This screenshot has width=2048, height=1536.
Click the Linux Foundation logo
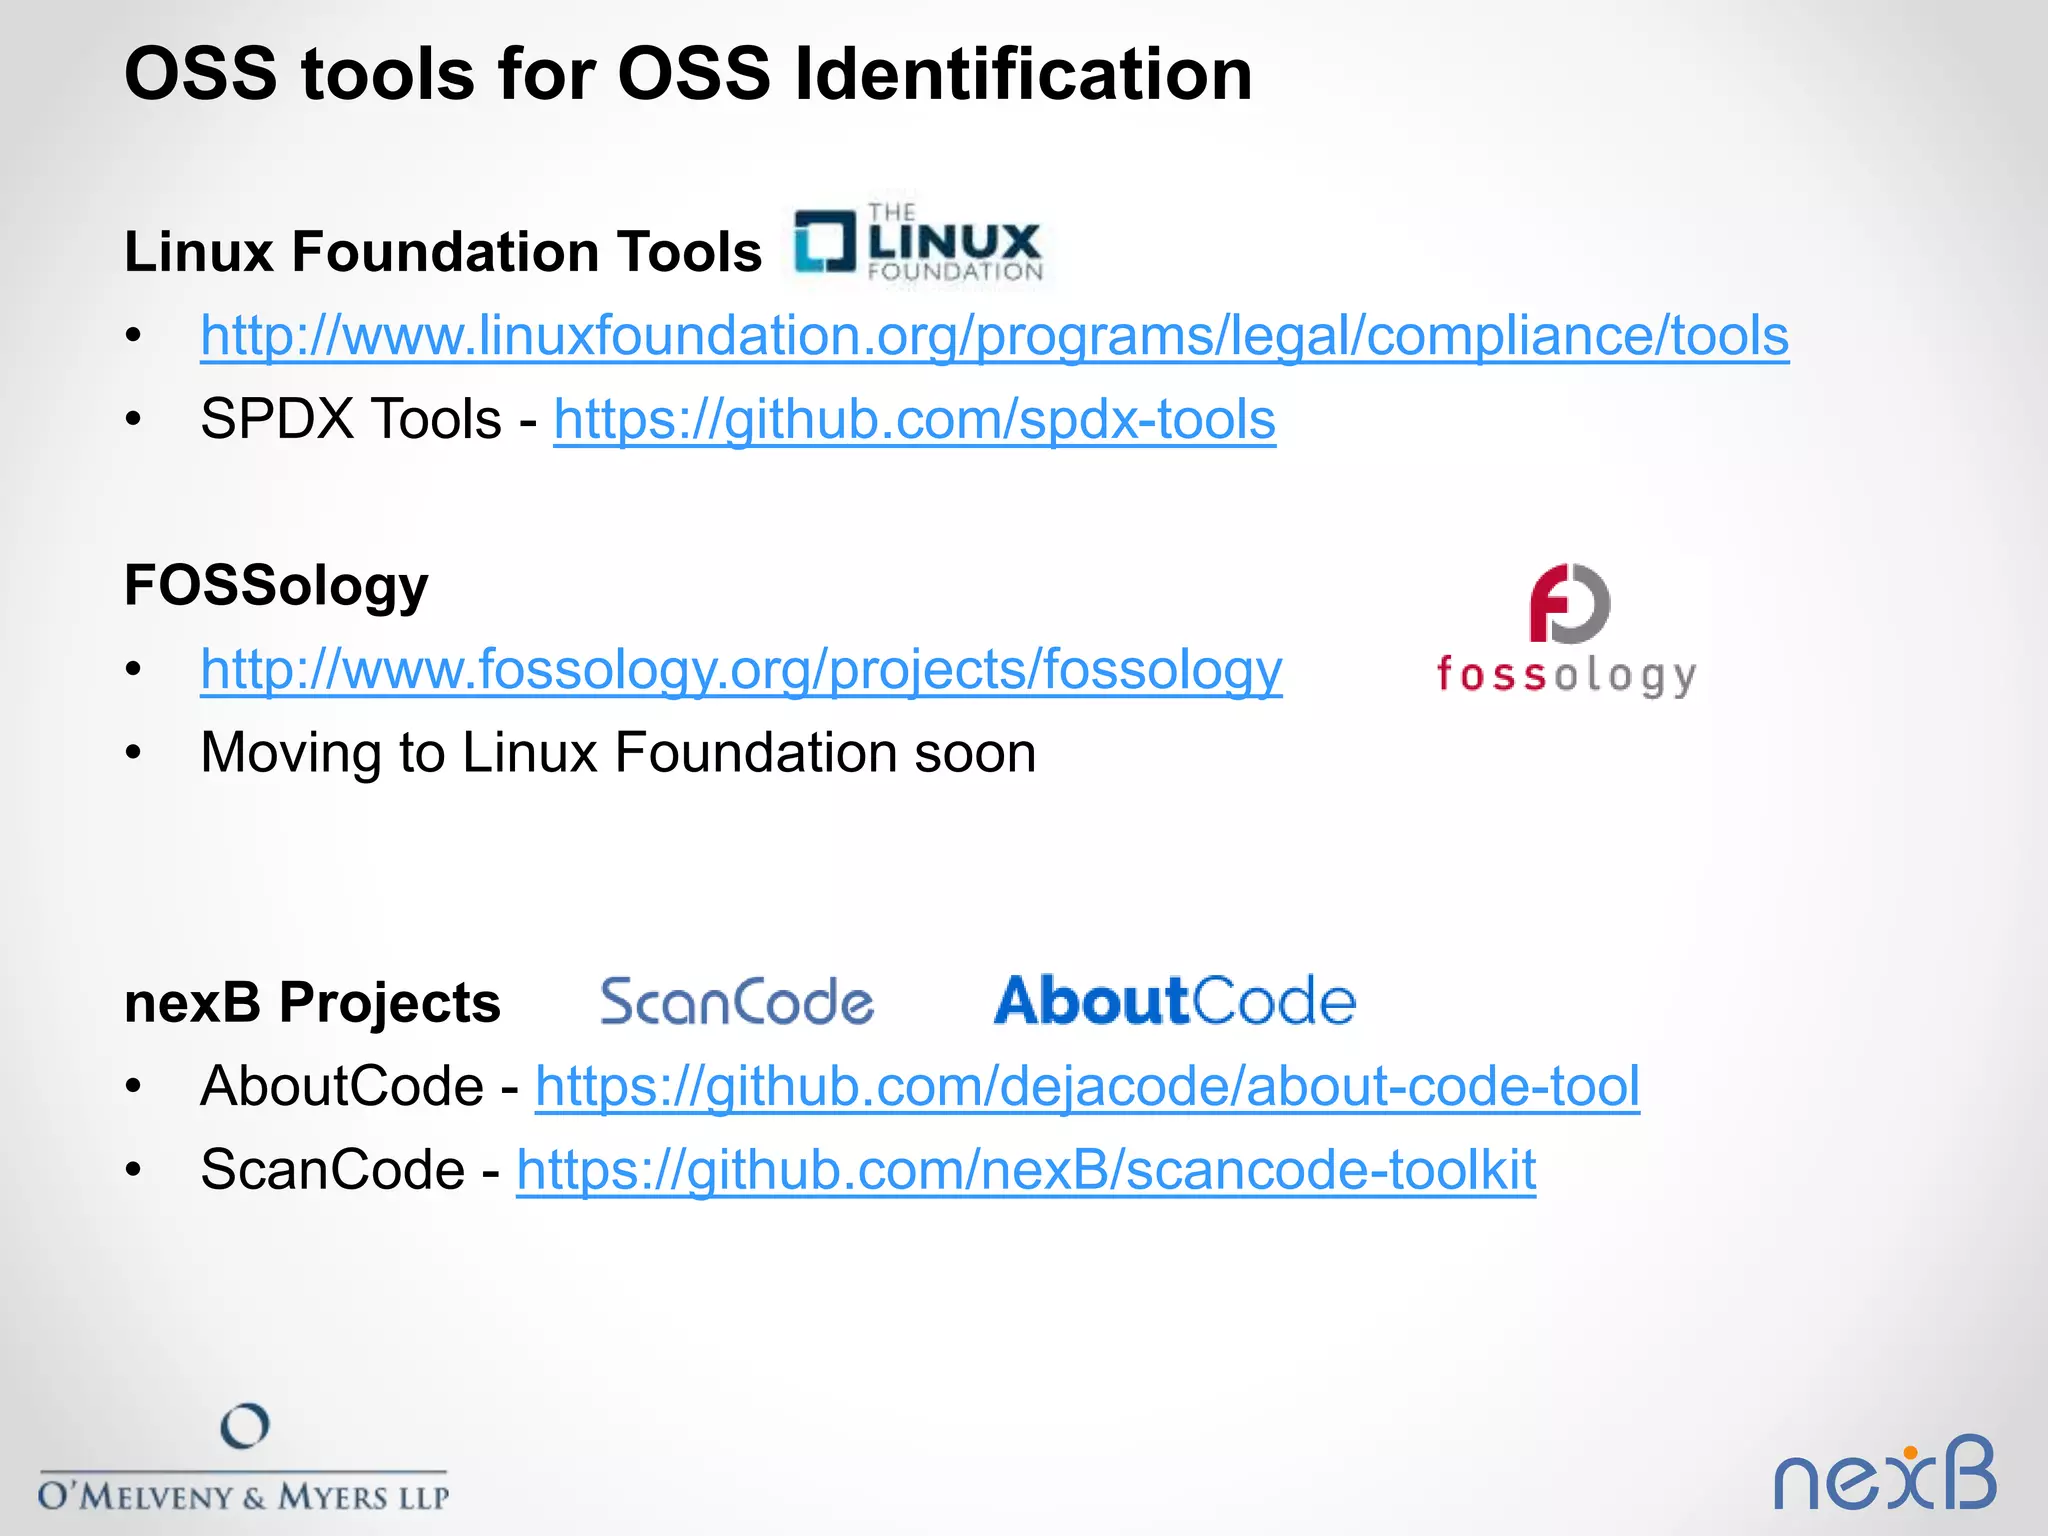(918, 243)
